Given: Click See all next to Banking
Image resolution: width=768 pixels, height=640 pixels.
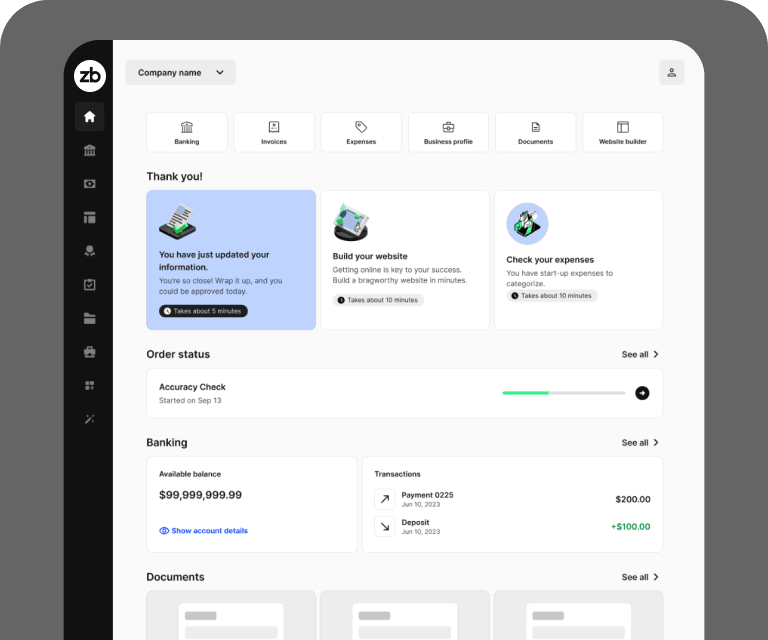Looking at the screenshot, I should (640, 443).
